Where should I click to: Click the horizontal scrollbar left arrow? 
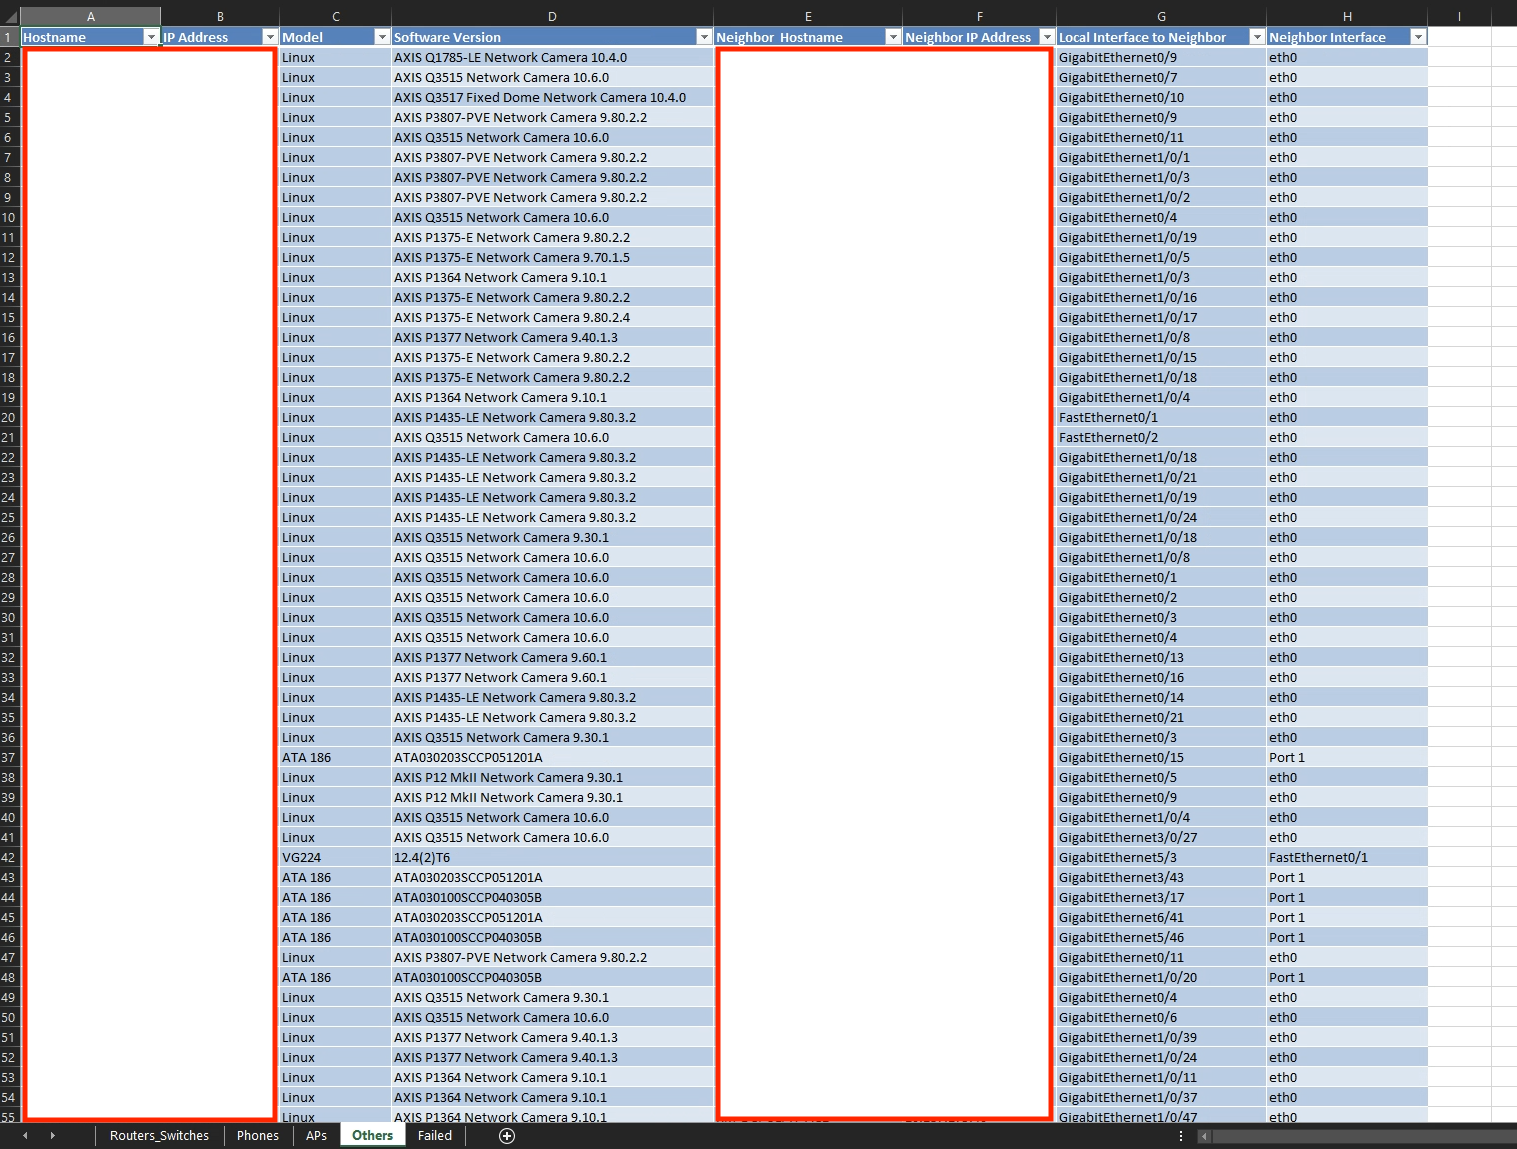click(1204, 1136)
